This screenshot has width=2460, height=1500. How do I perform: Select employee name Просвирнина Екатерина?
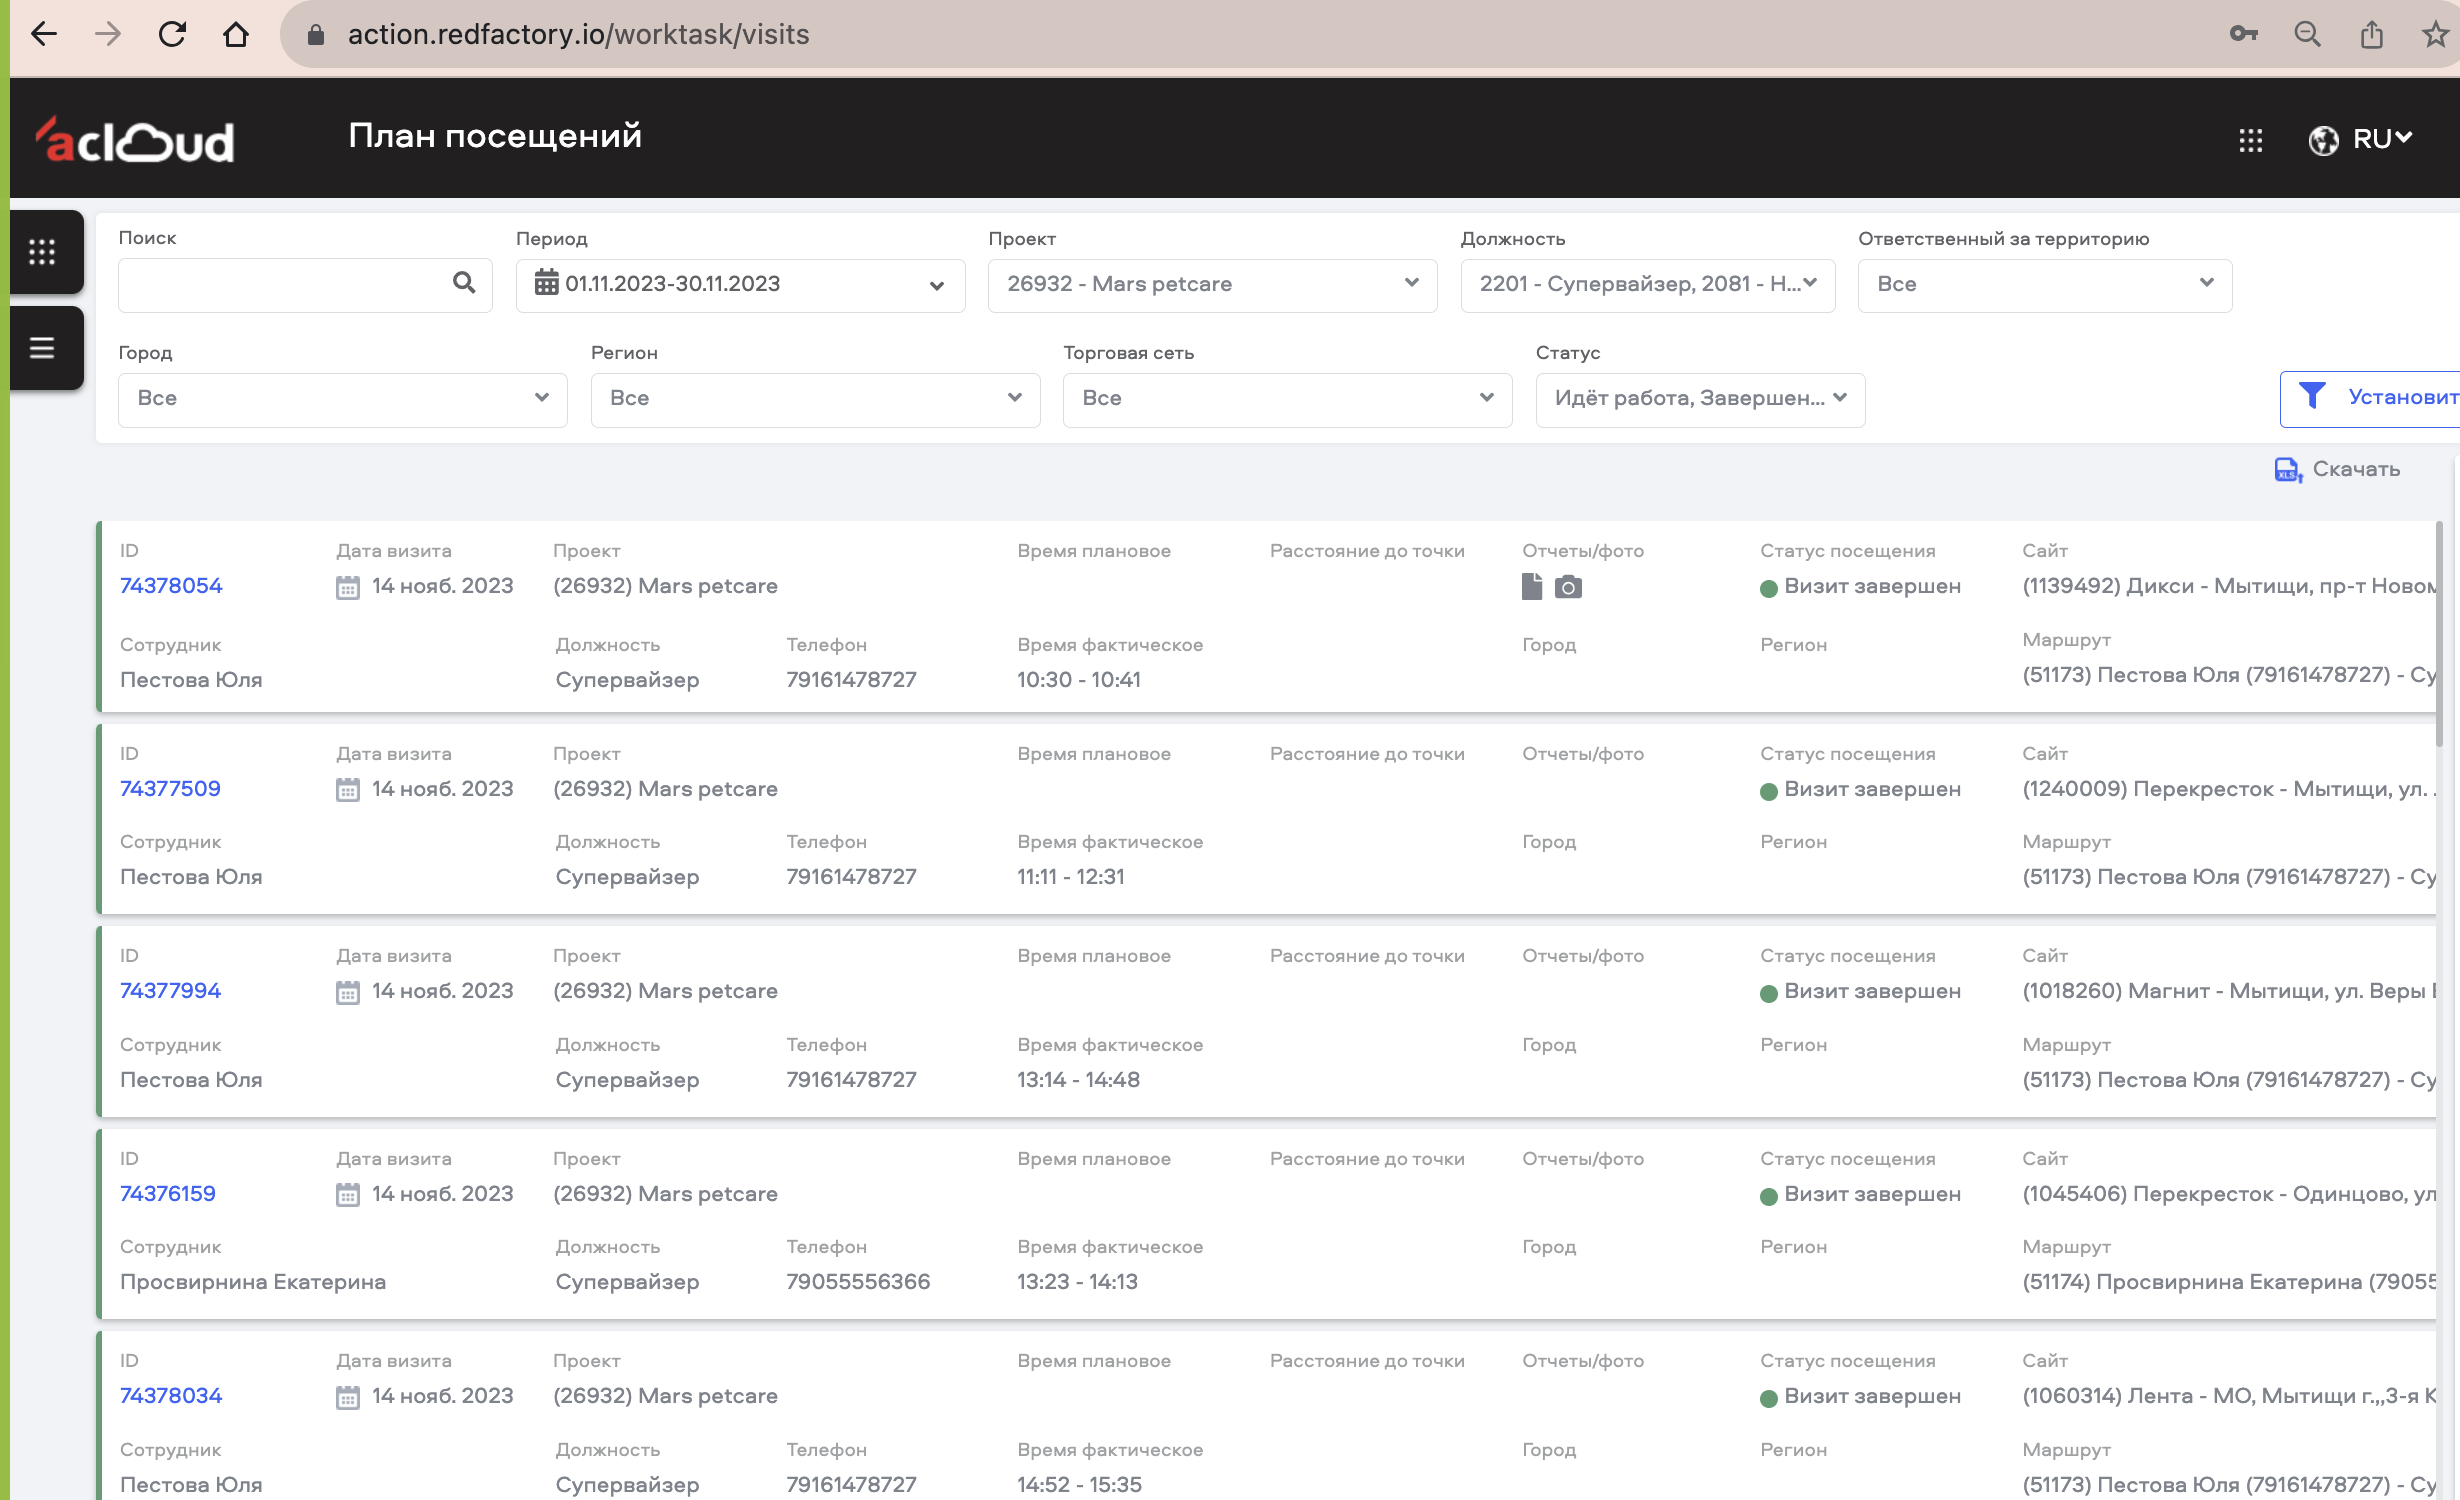pos(253,1282)
